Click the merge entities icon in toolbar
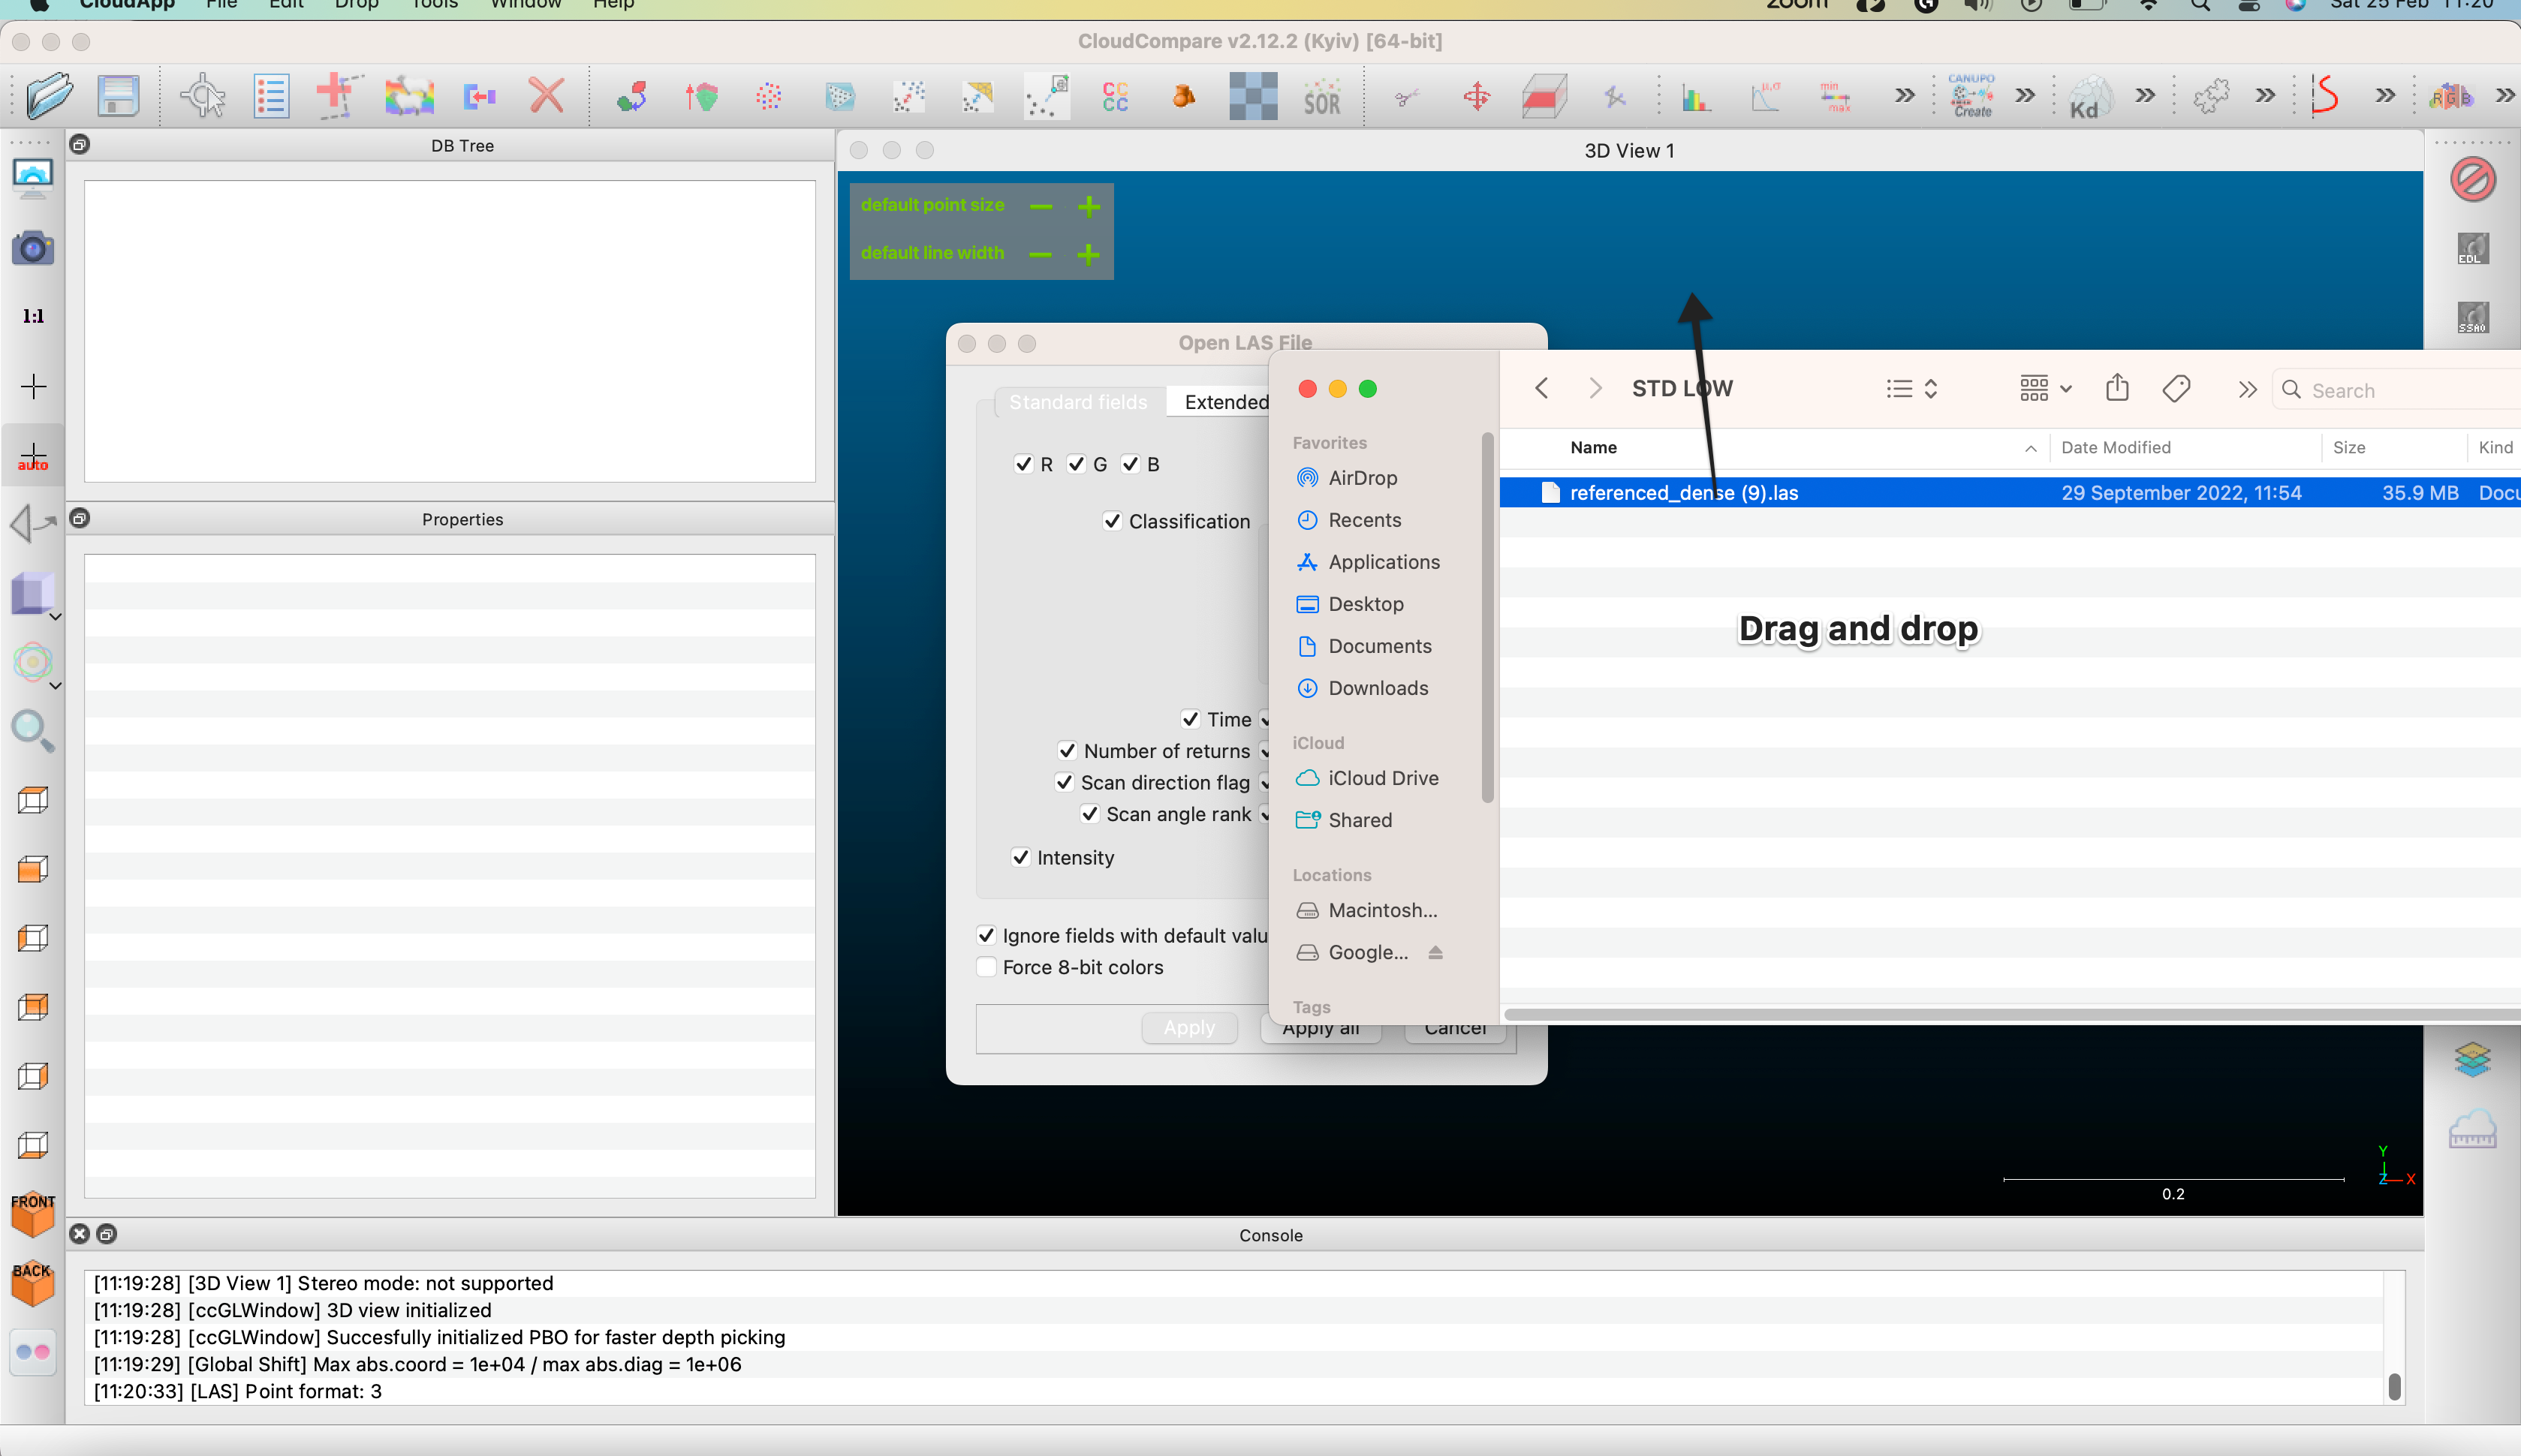This screenshot has width=2521, height=1456. 480,96
